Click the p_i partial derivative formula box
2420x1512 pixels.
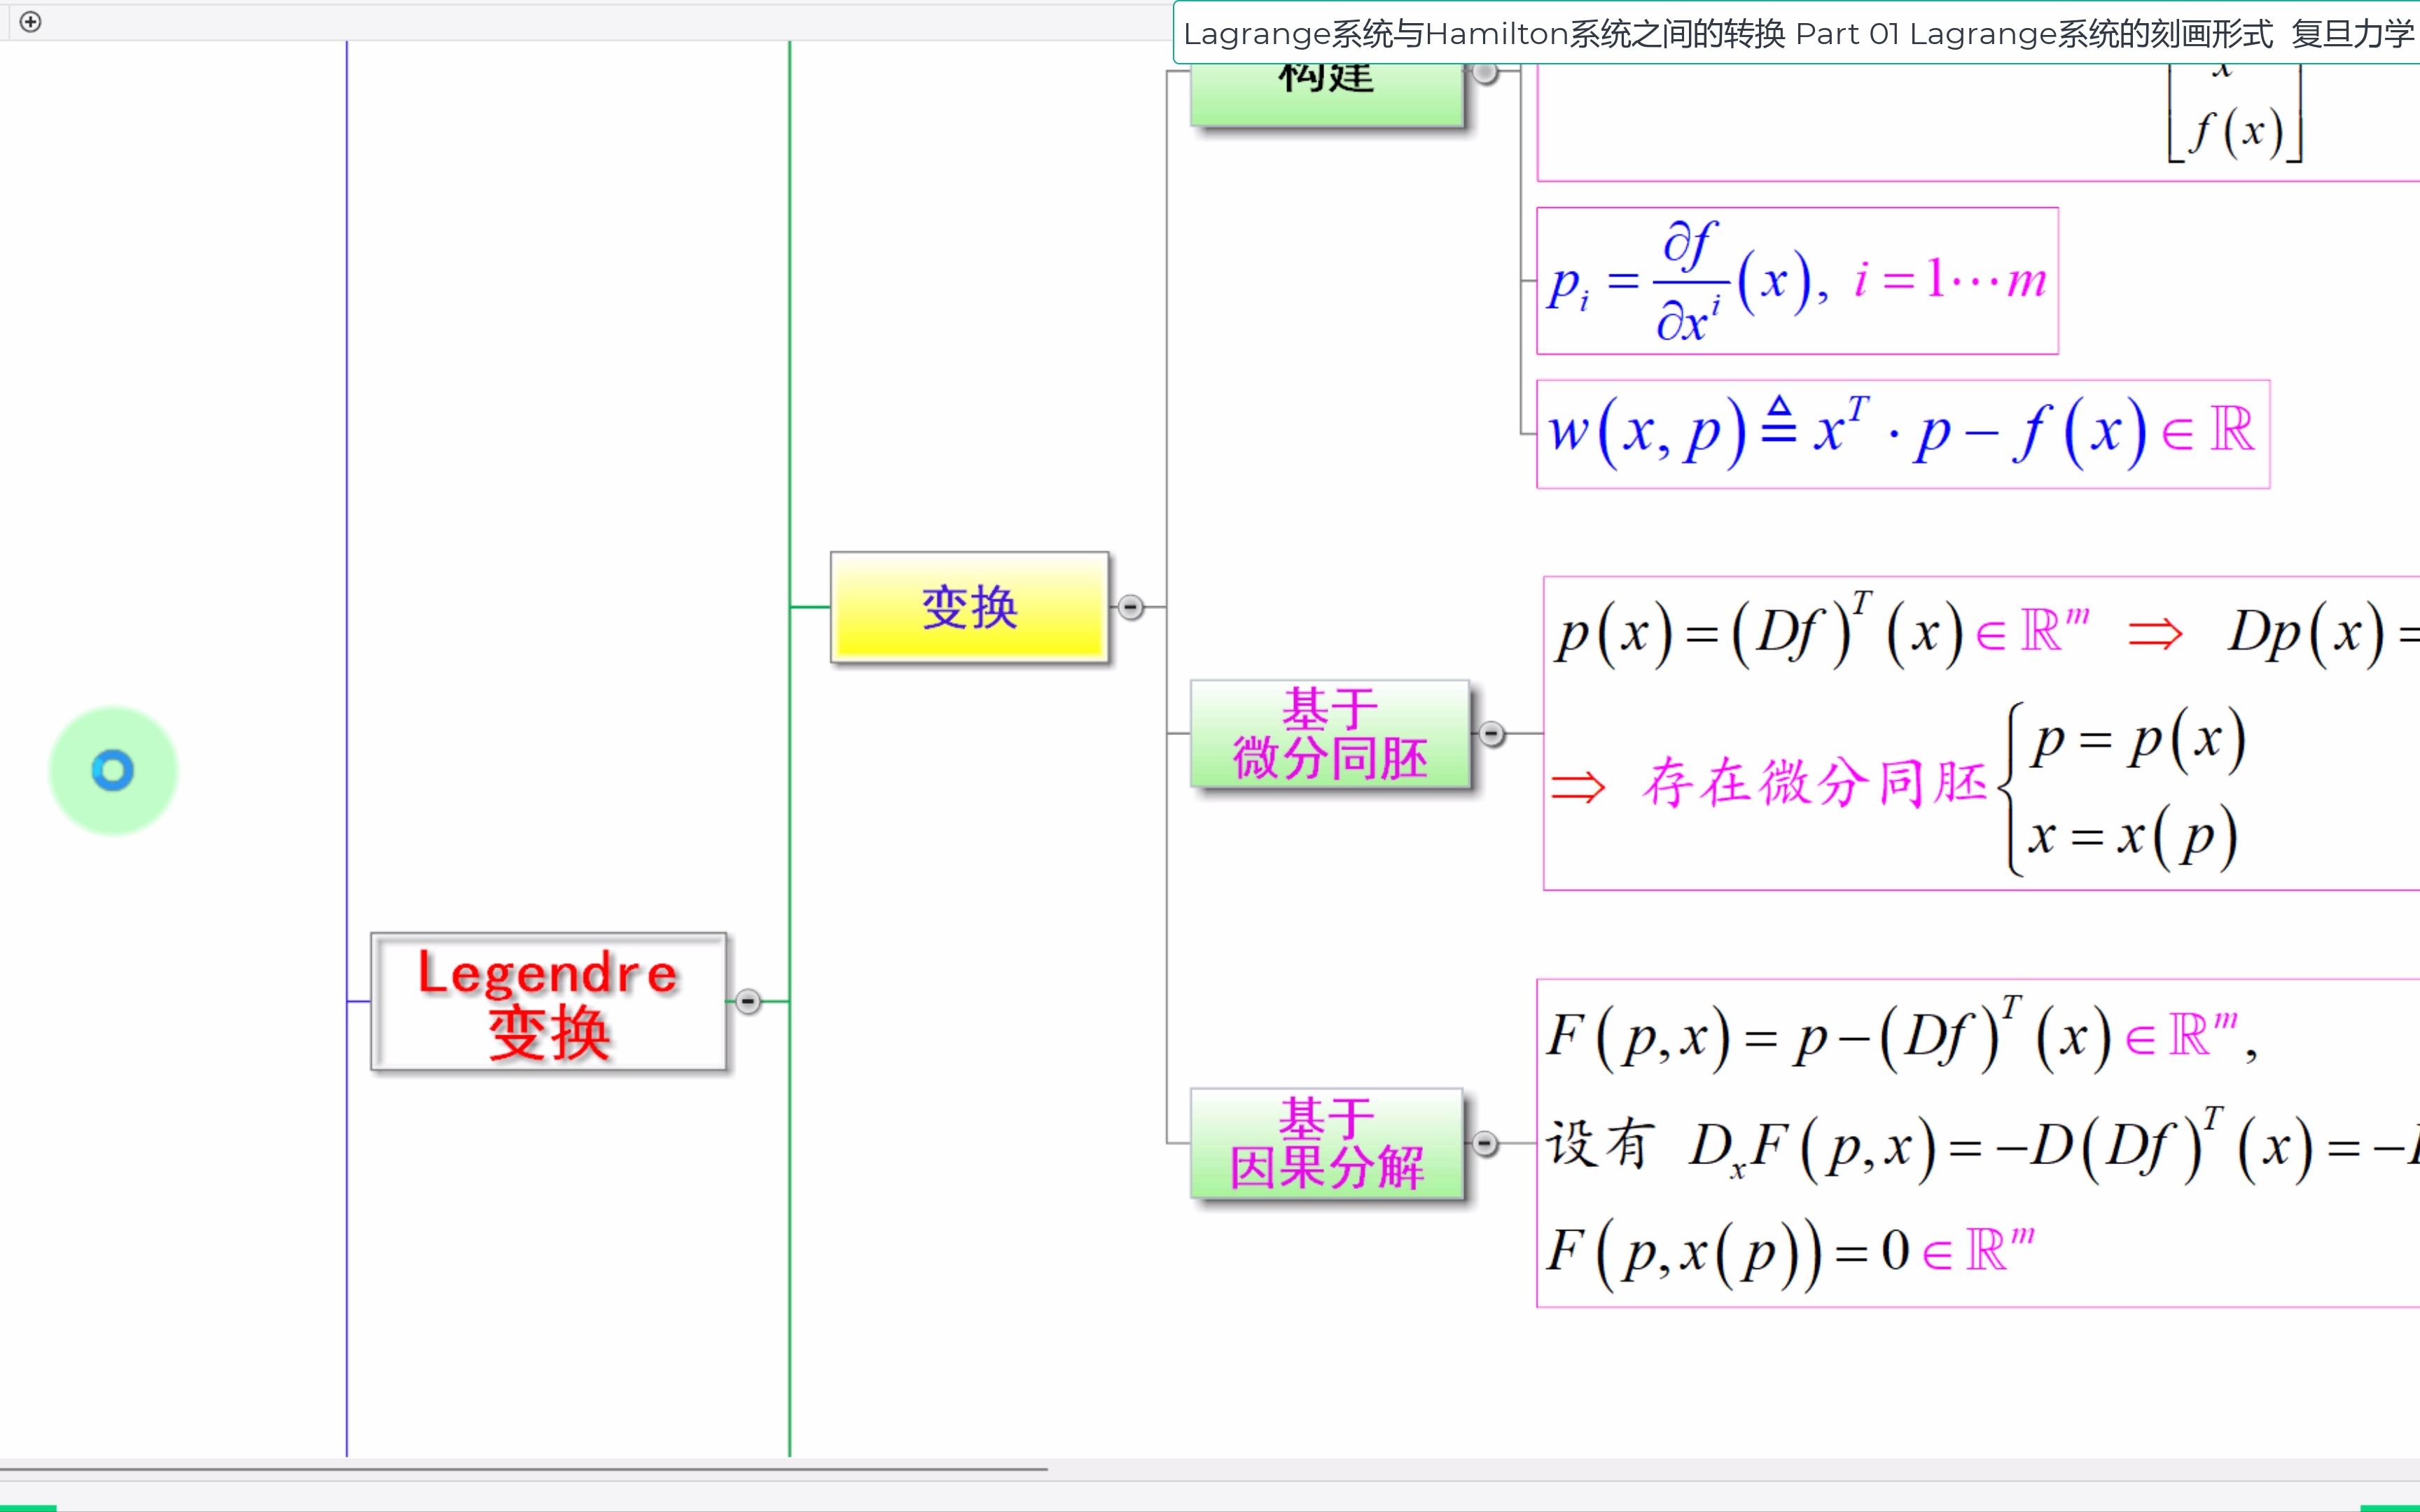tap(1797, 281)
